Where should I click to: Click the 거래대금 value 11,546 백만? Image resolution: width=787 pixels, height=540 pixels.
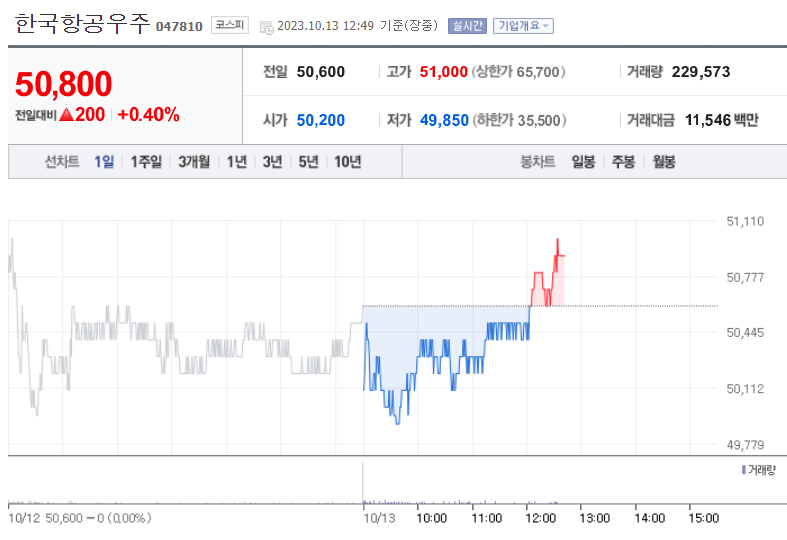722,120
